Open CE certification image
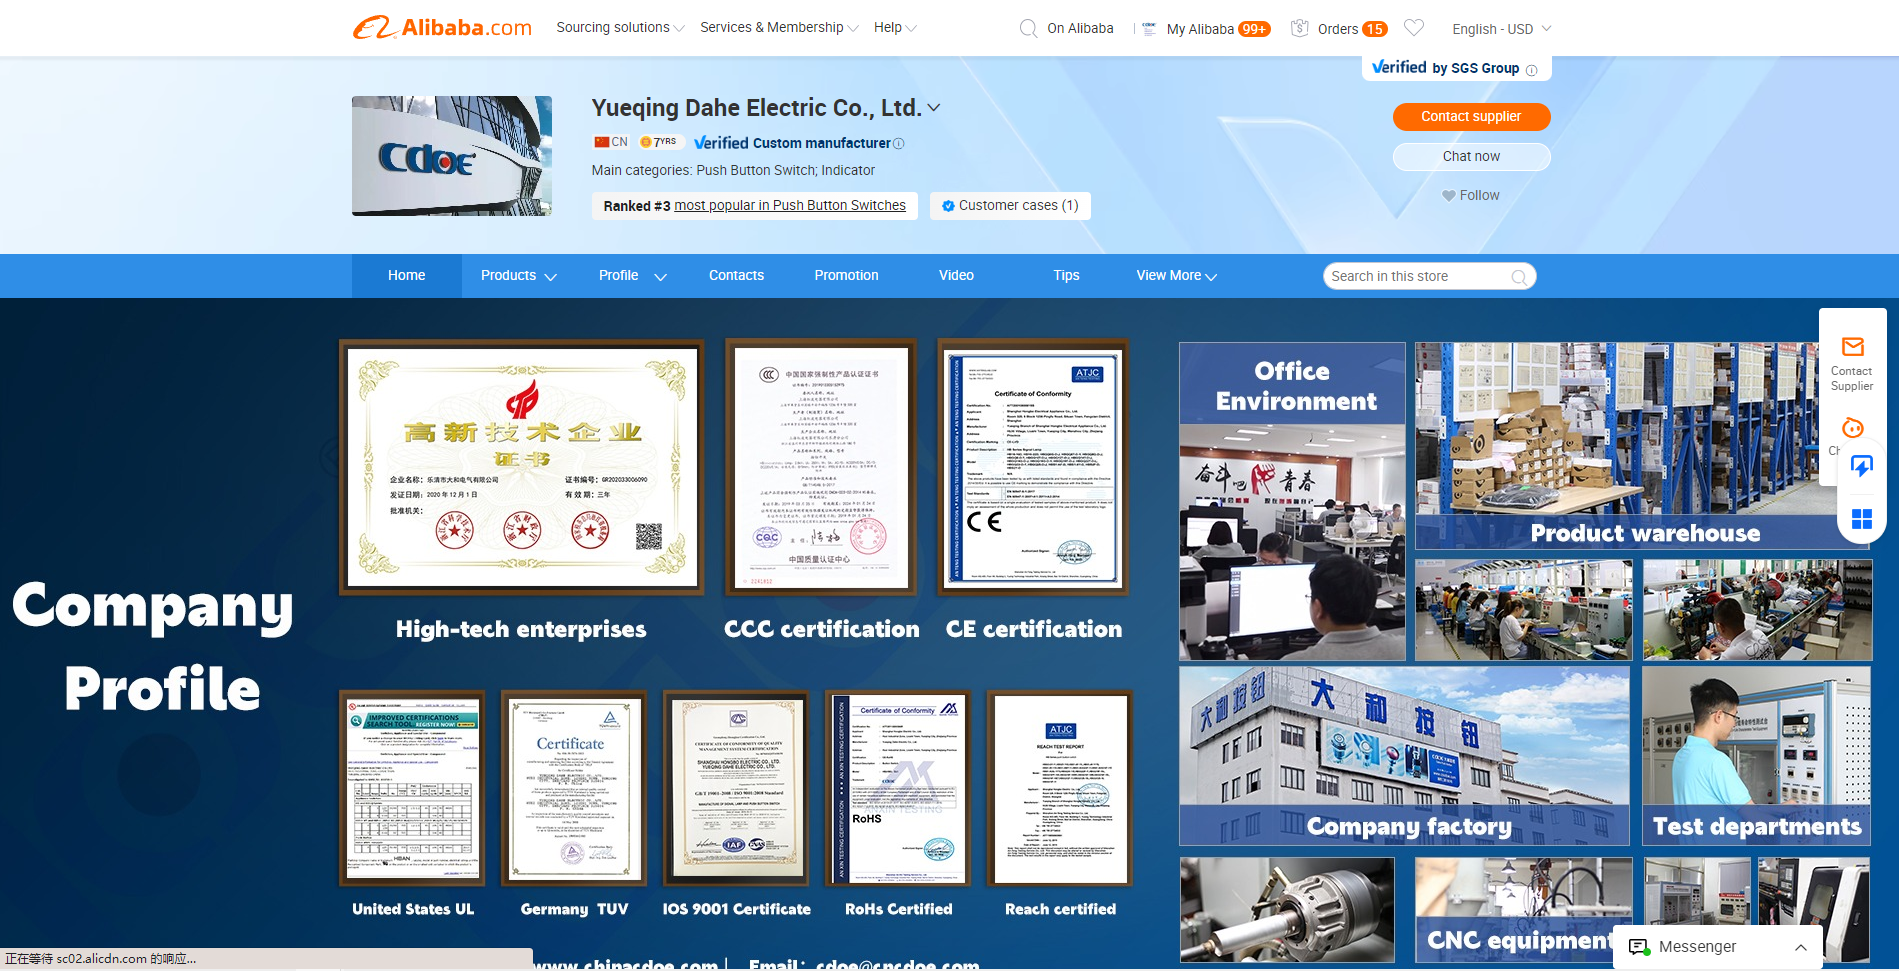The image size is (1899, 971). pos(1033,467)
